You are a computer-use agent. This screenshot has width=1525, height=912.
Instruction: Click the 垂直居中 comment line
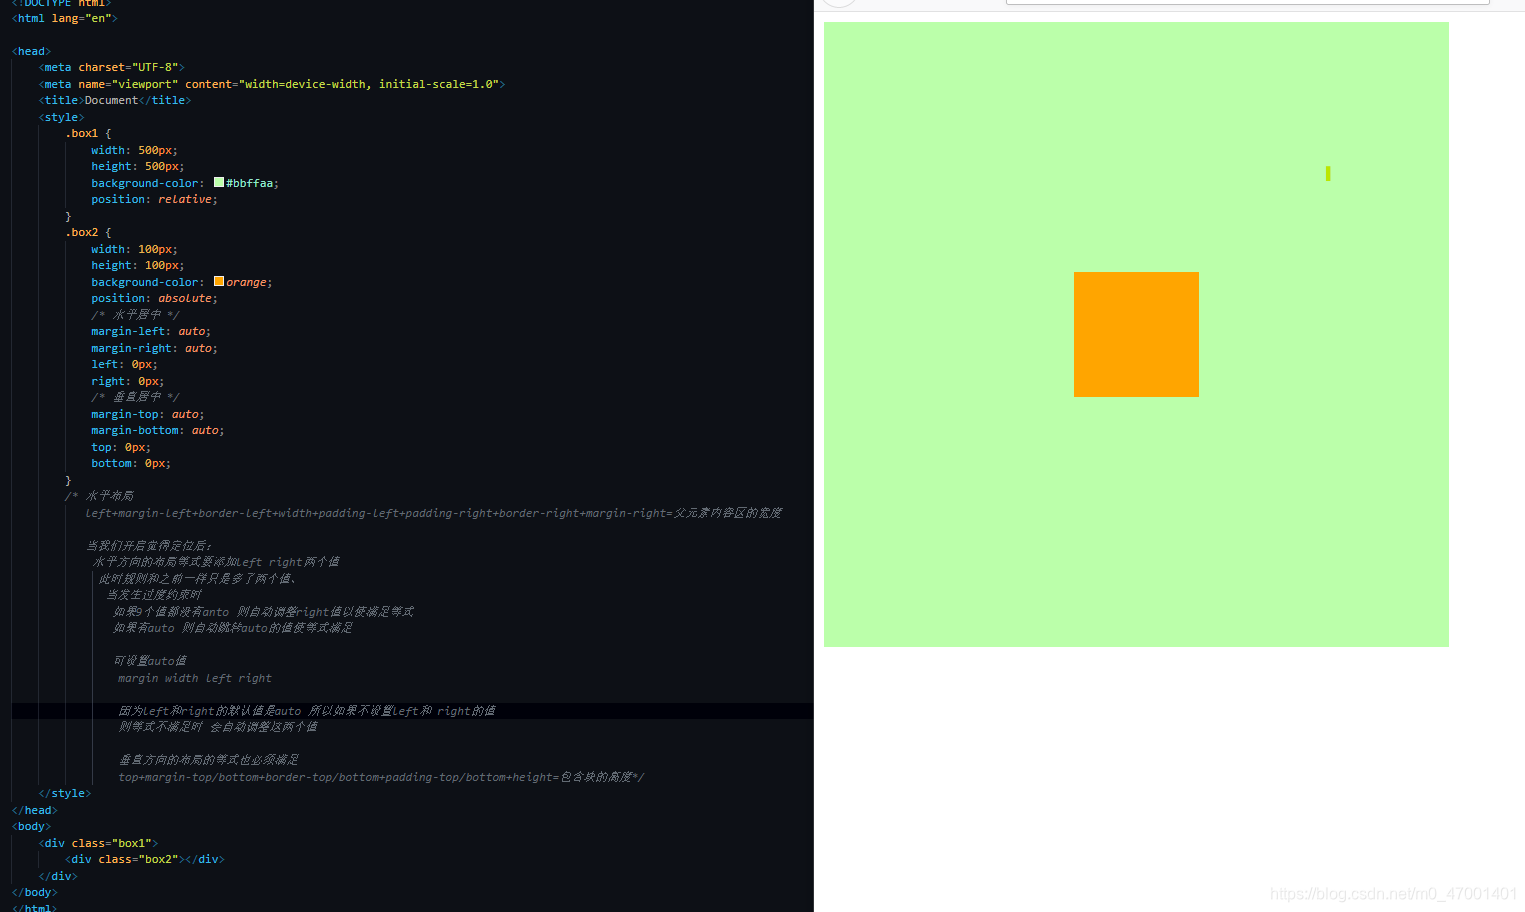tap(135, 397)
